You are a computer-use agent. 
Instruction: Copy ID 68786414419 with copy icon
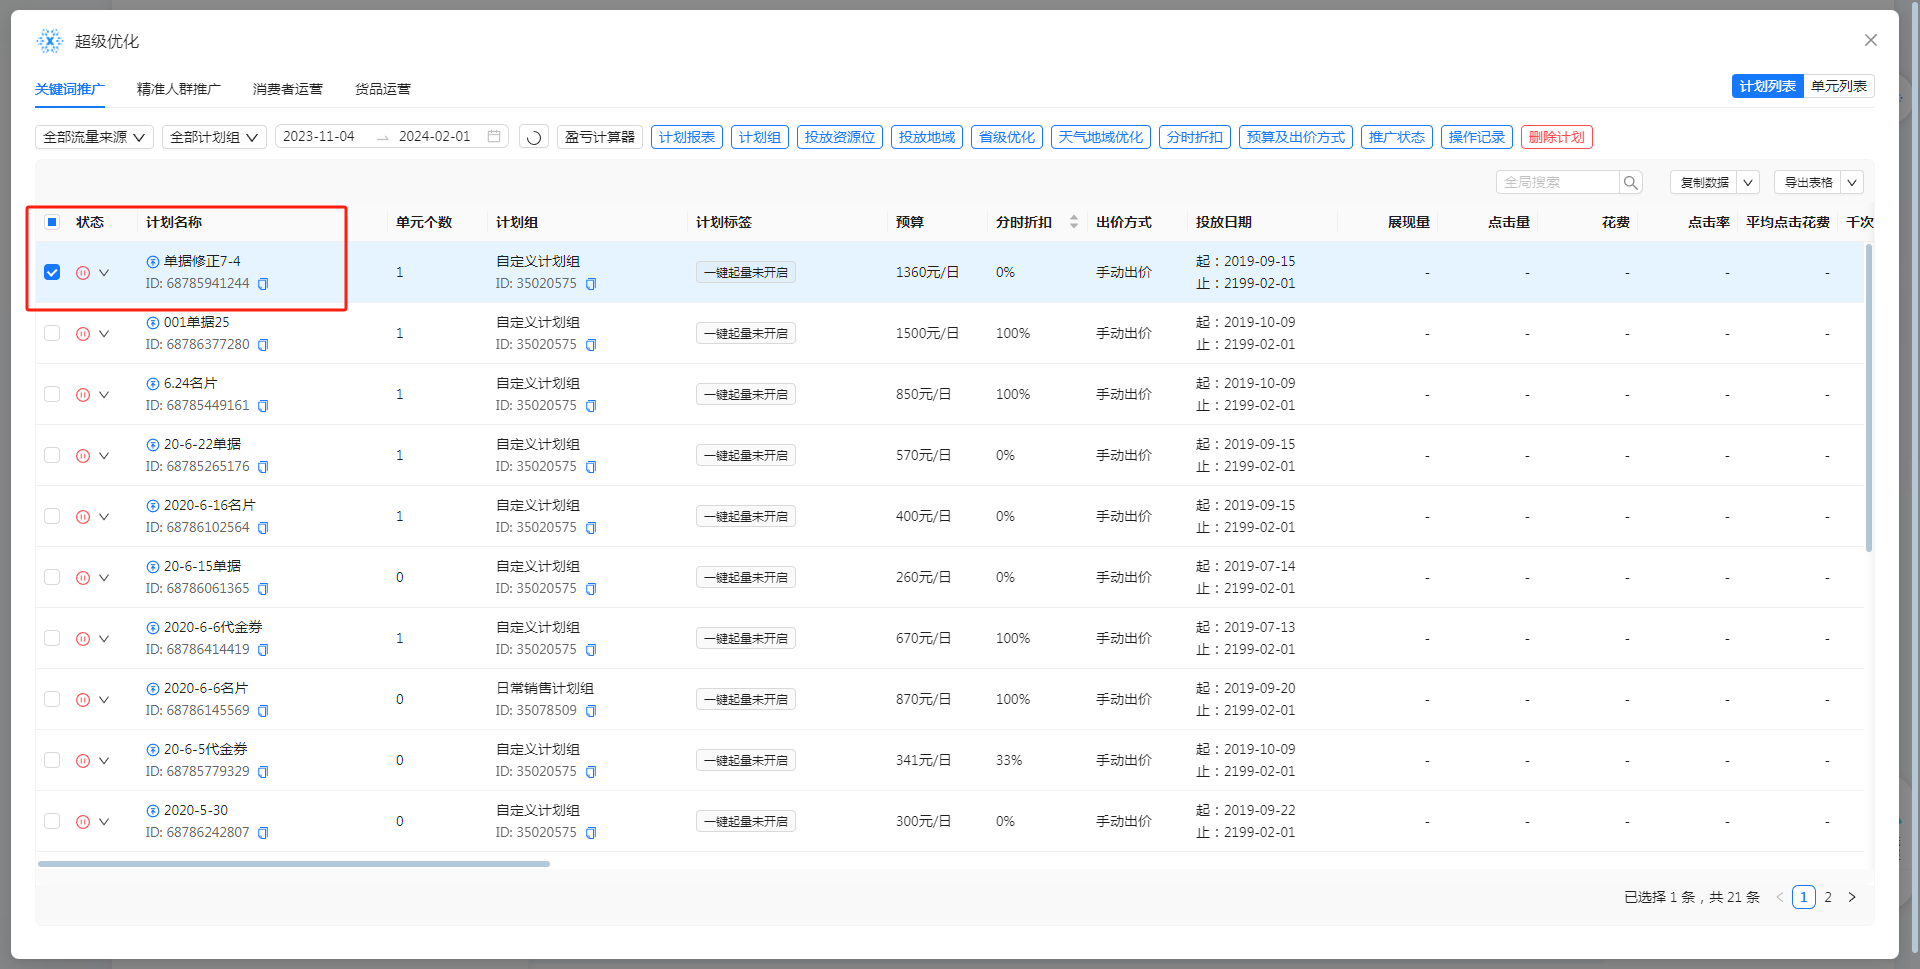pos(263,650)
